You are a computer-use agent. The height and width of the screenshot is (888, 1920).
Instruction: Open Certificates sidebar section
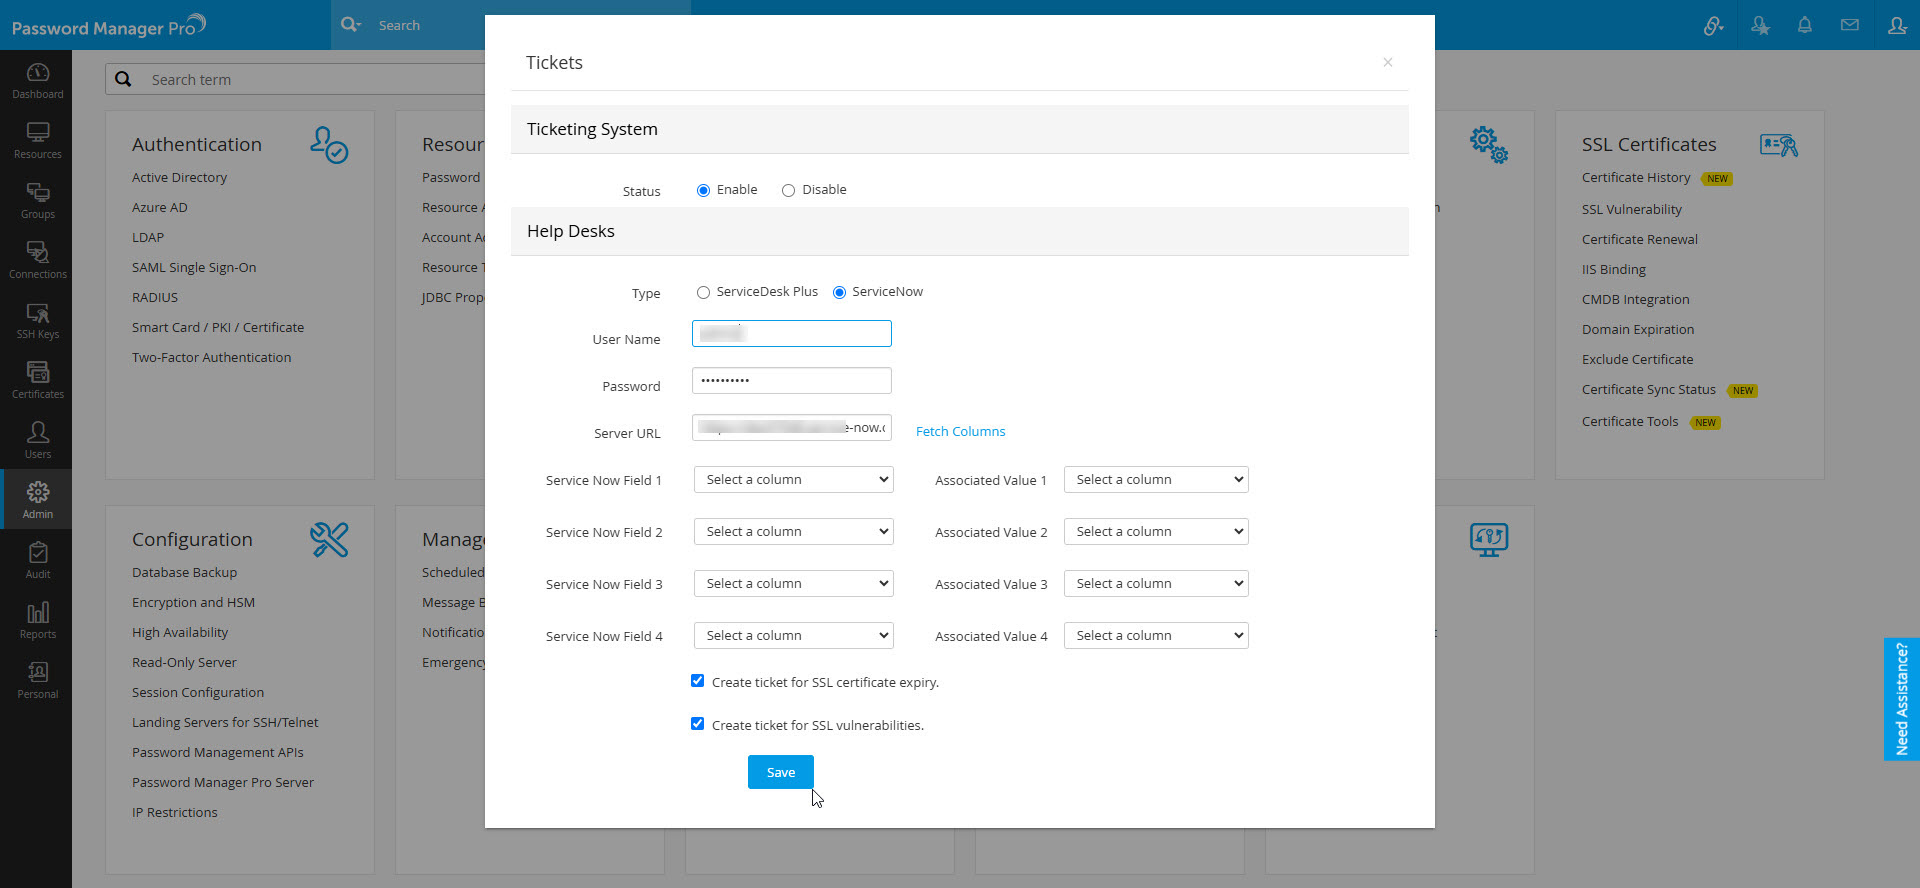[38, 380]
